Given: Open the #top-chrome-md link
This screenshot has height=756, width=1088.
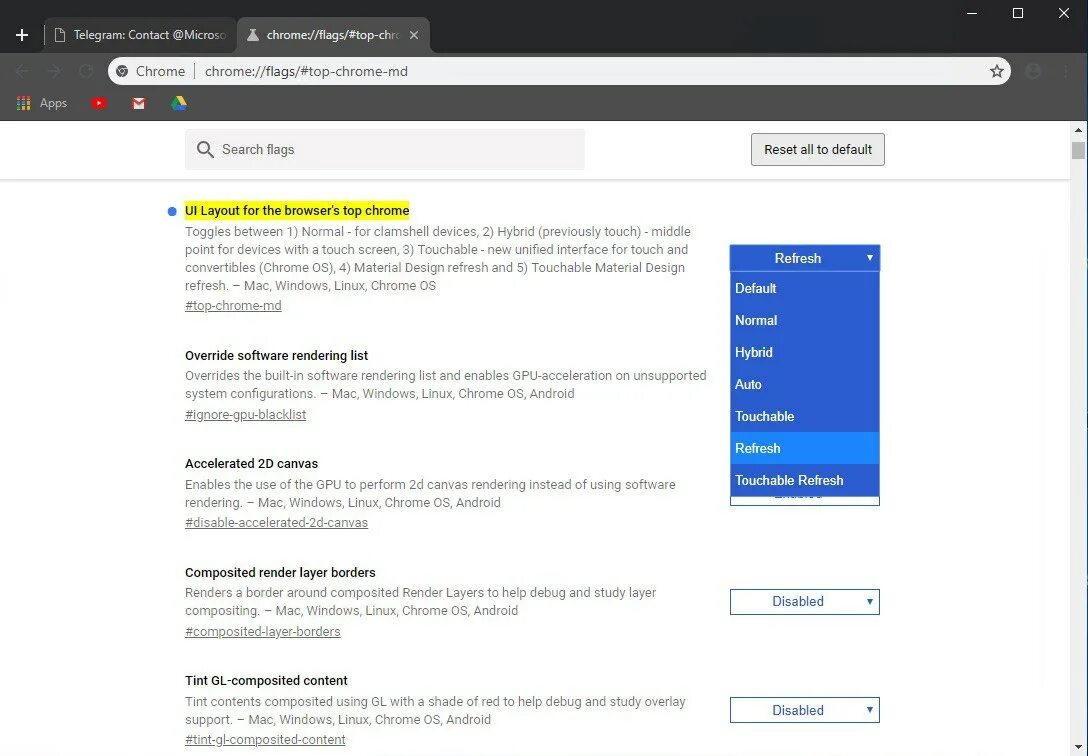Looking at the screenshot, I should point(233,306).
